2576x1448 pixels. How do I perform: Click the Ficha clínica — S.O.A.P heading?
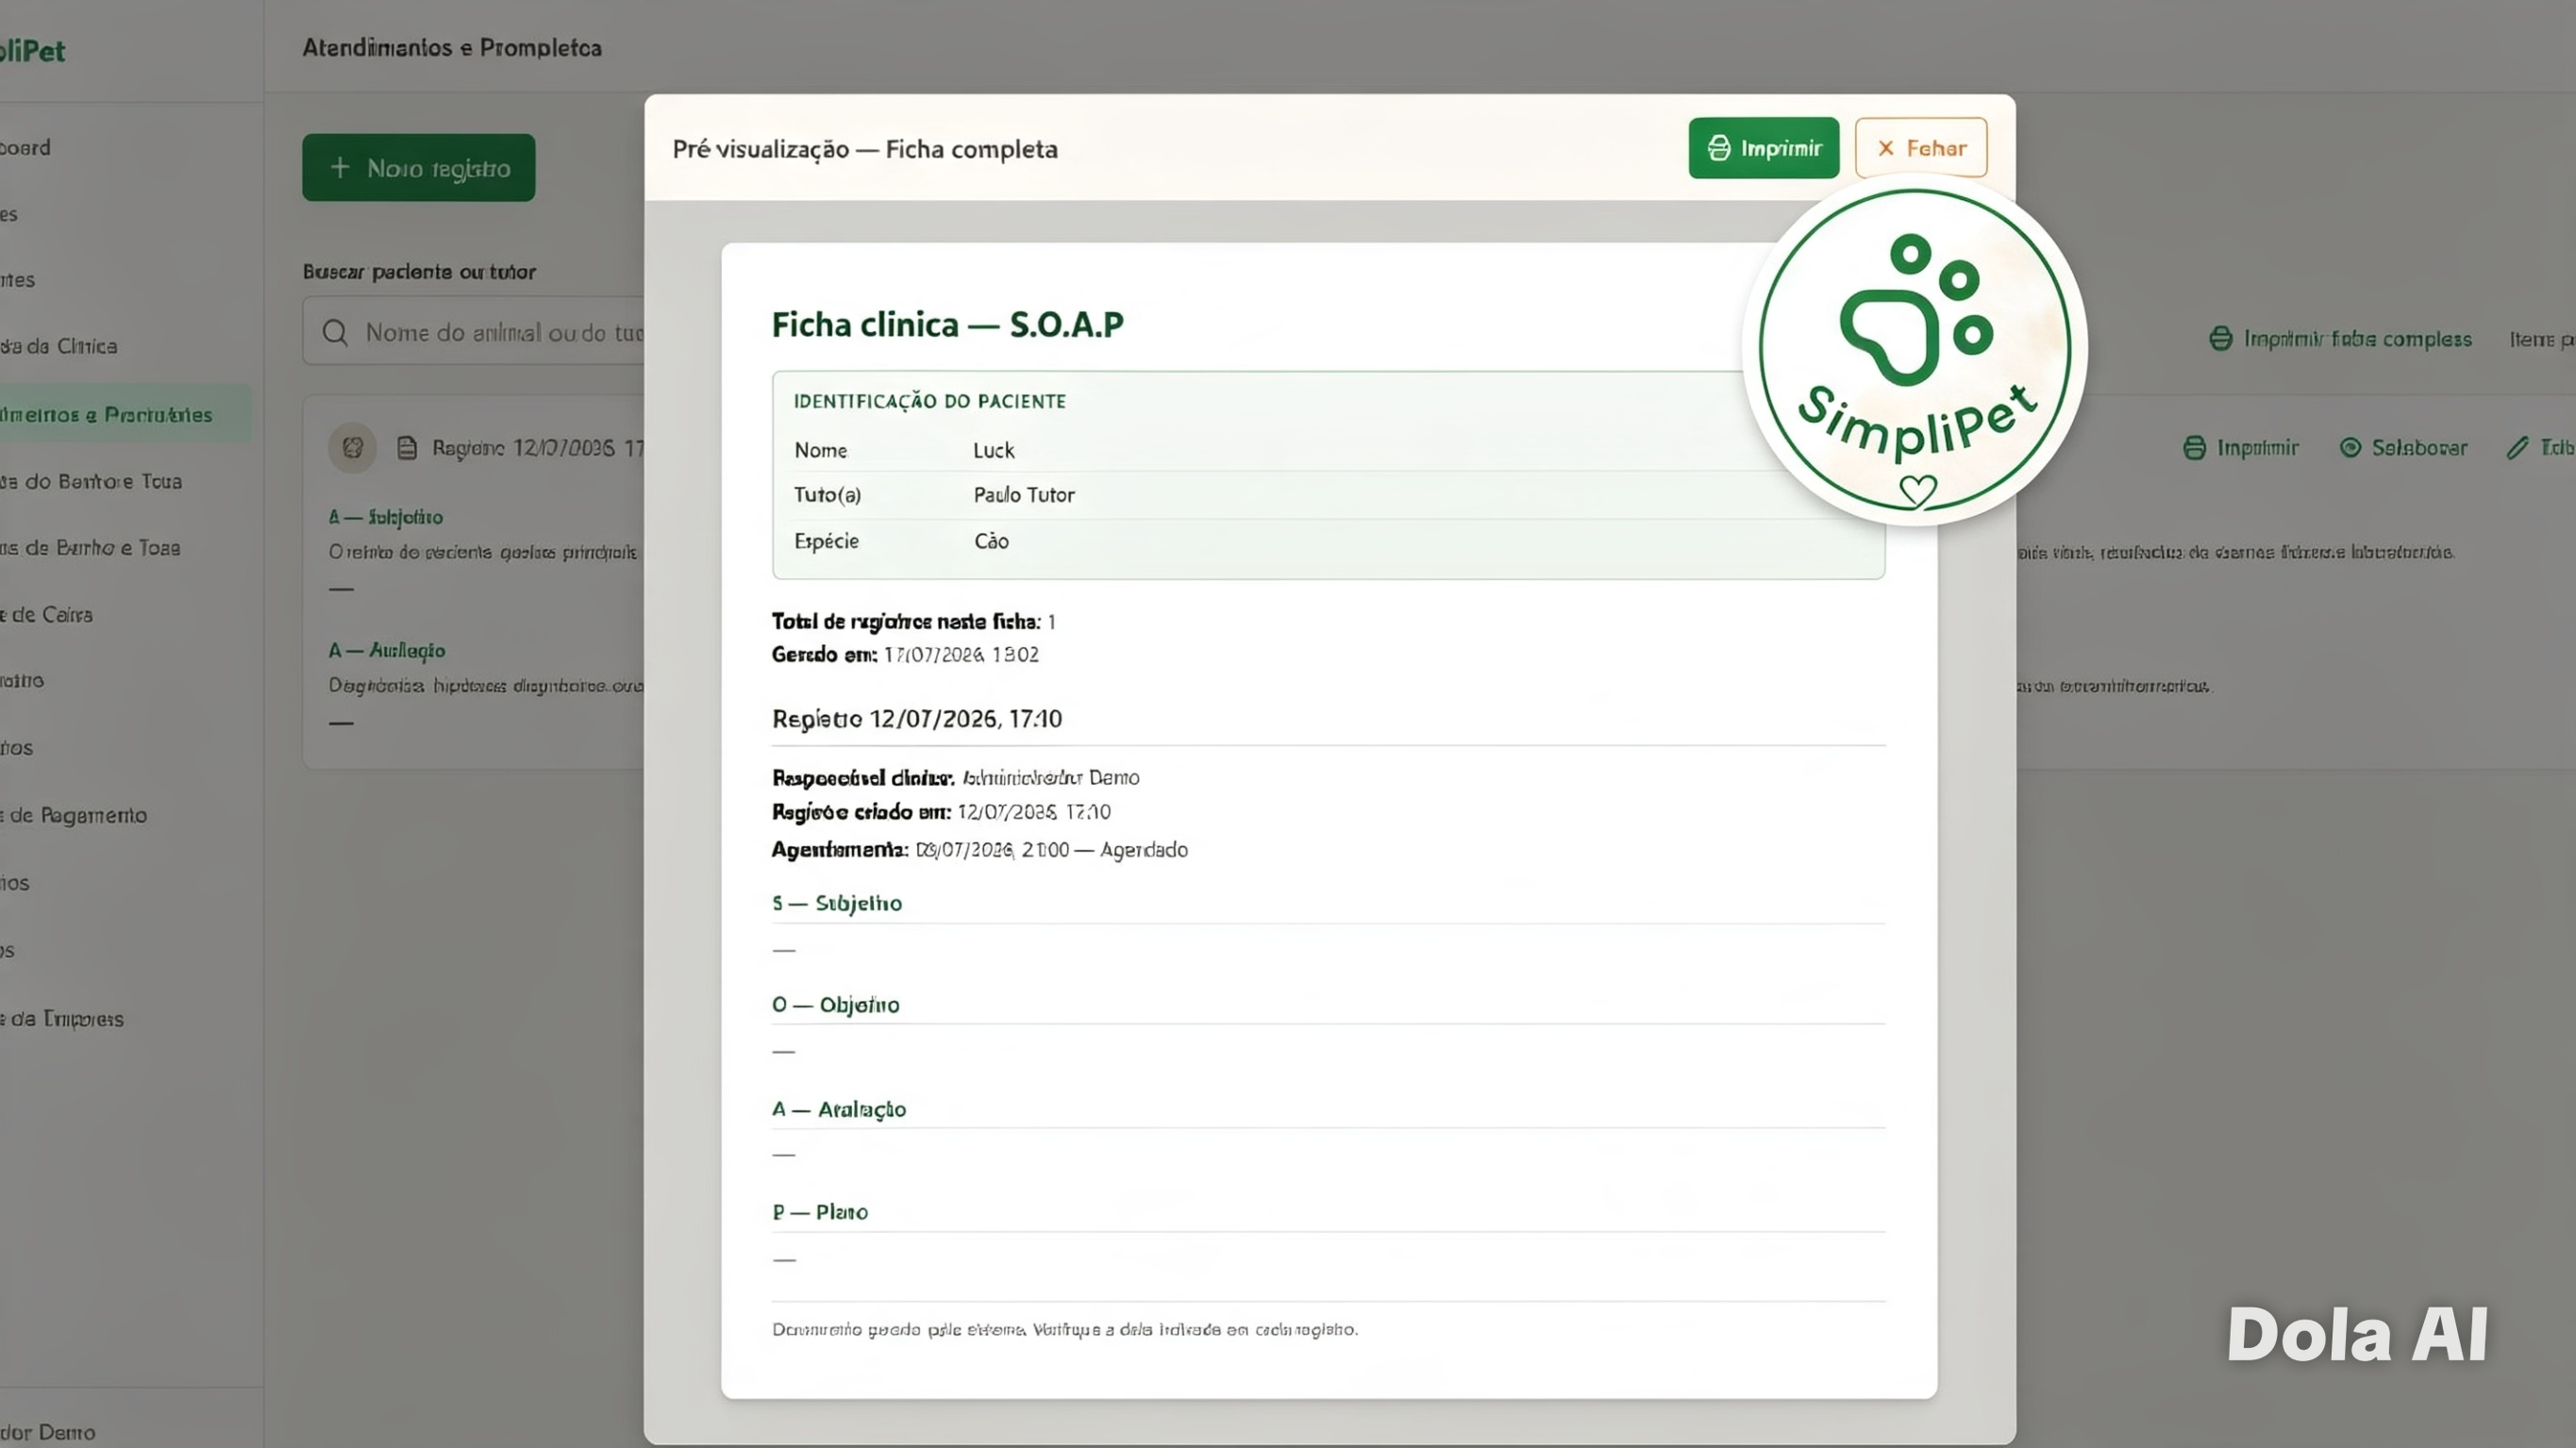tap(947, 325)
